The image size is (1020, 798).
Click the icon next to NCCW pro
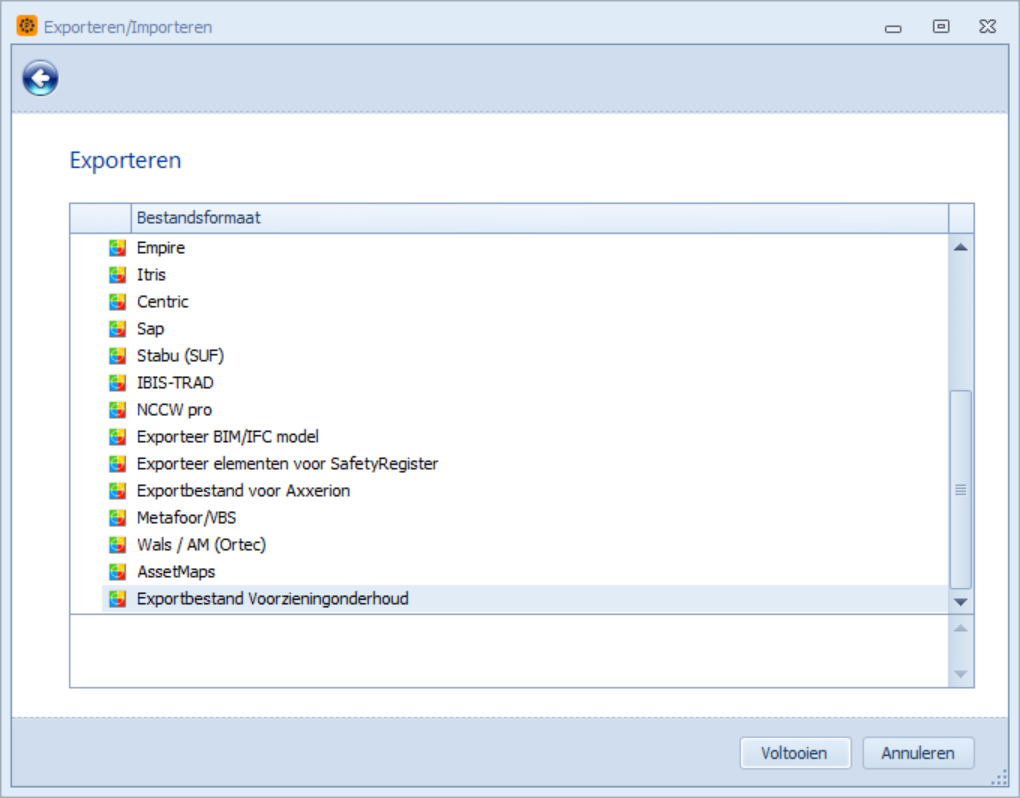coord(117,410)
